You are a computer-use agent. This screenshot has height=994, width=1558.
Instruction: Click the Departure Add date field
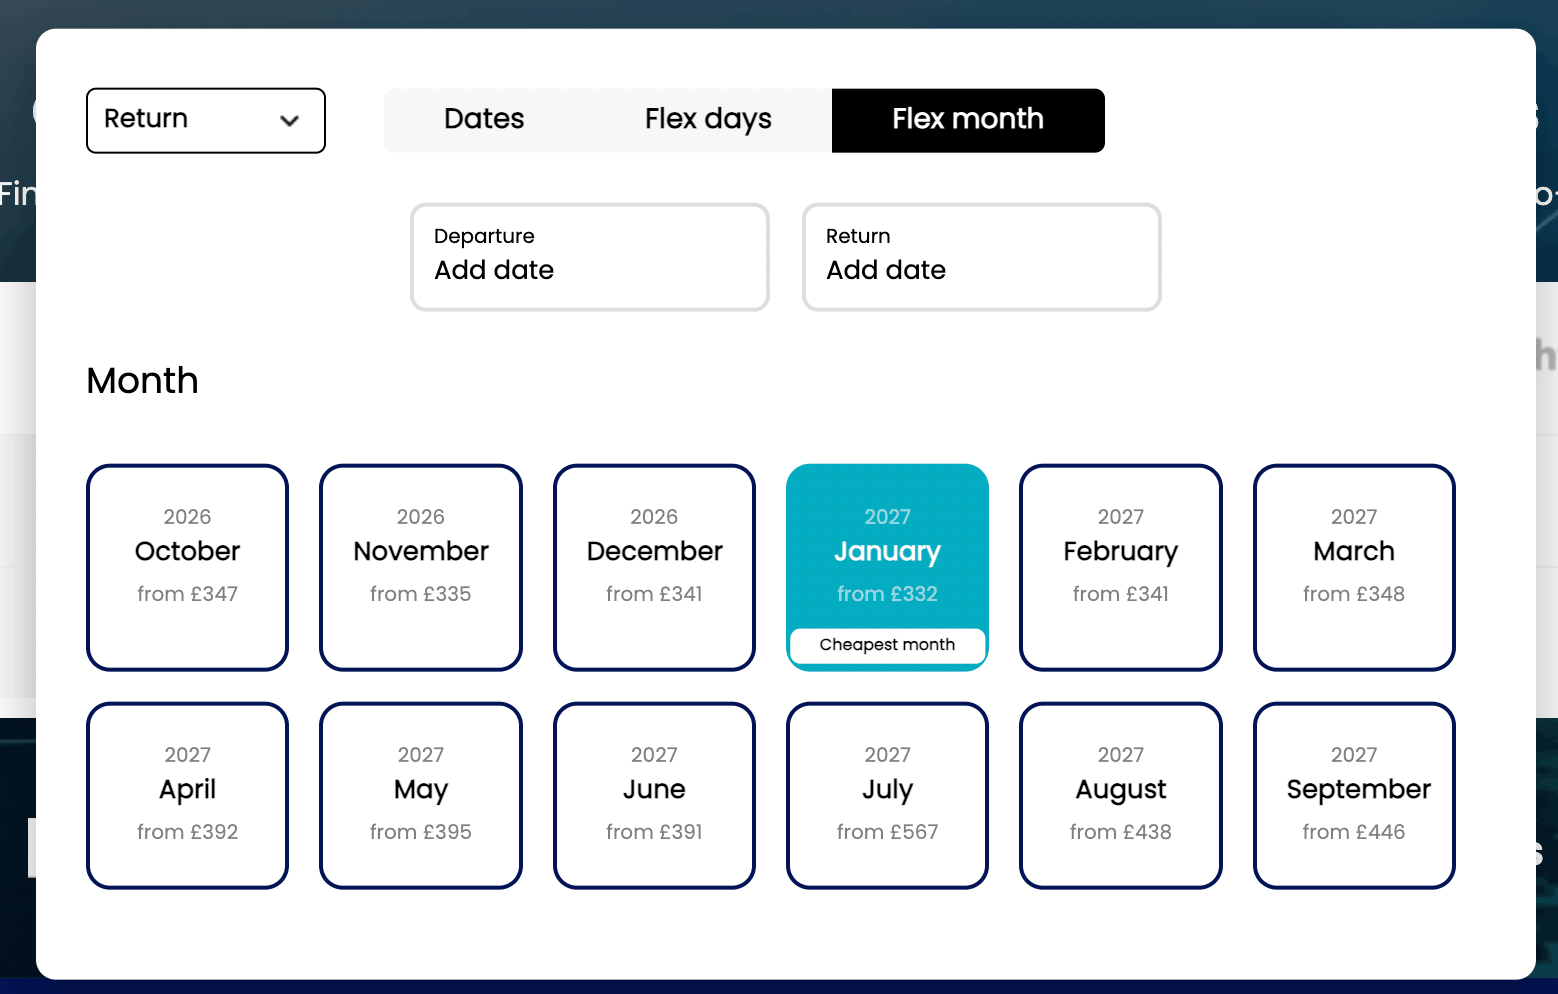[x=590, y=257]
